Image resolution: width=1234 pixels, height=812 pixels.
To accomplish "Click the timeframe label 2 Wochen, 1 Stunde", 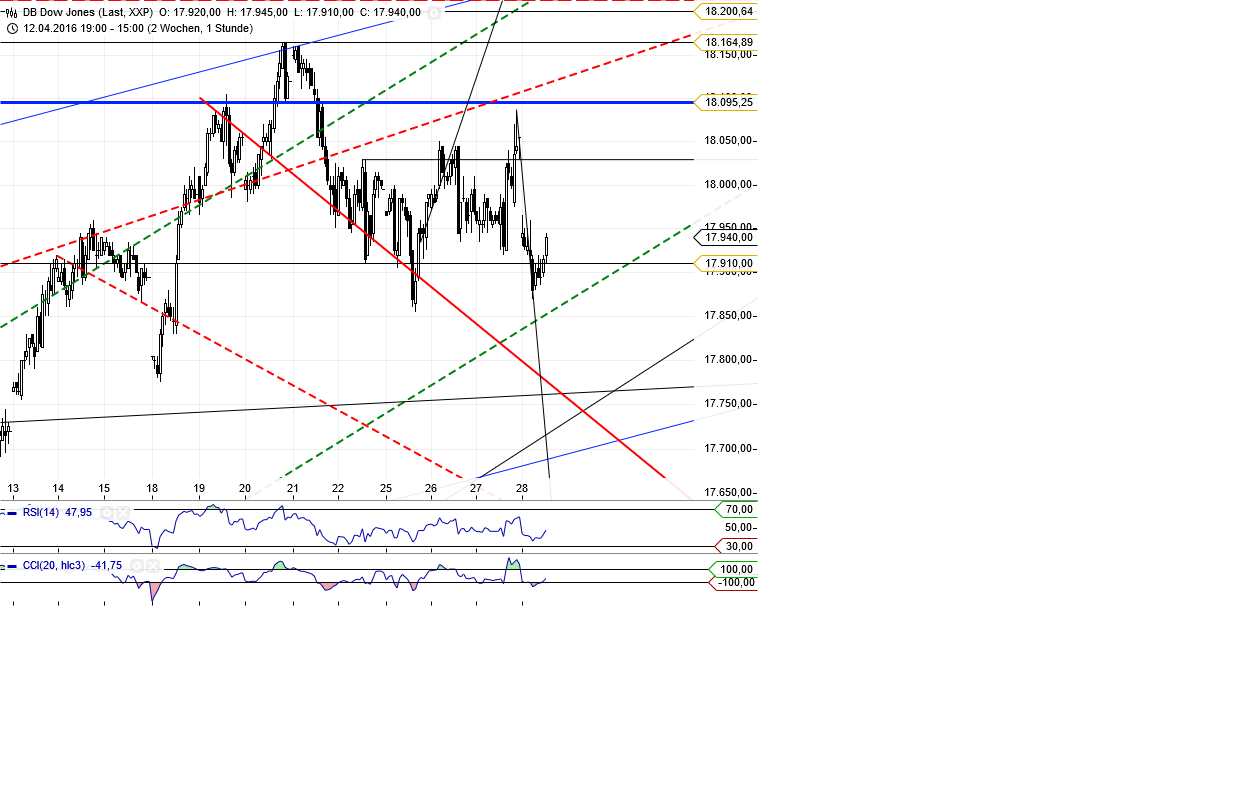I will [200, 29].
